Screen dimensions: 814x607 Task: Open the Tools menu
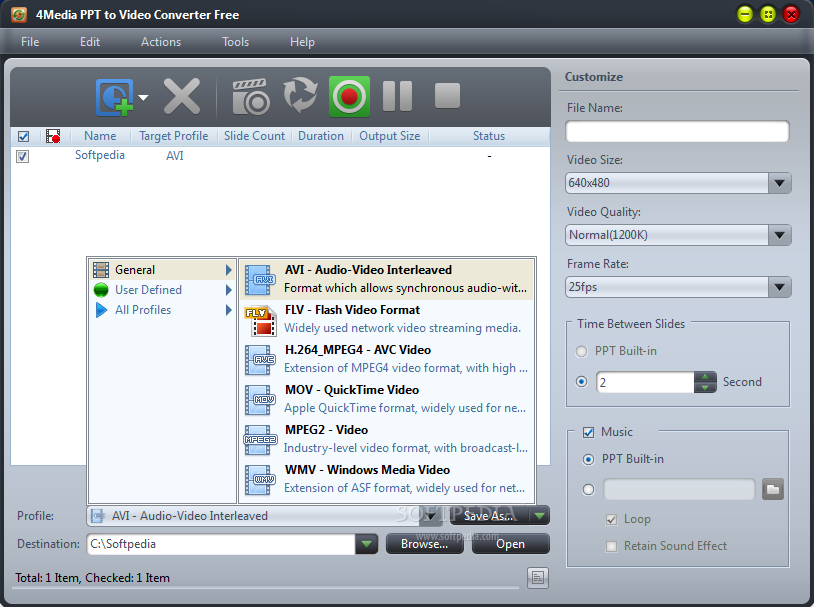pos(236,42)
